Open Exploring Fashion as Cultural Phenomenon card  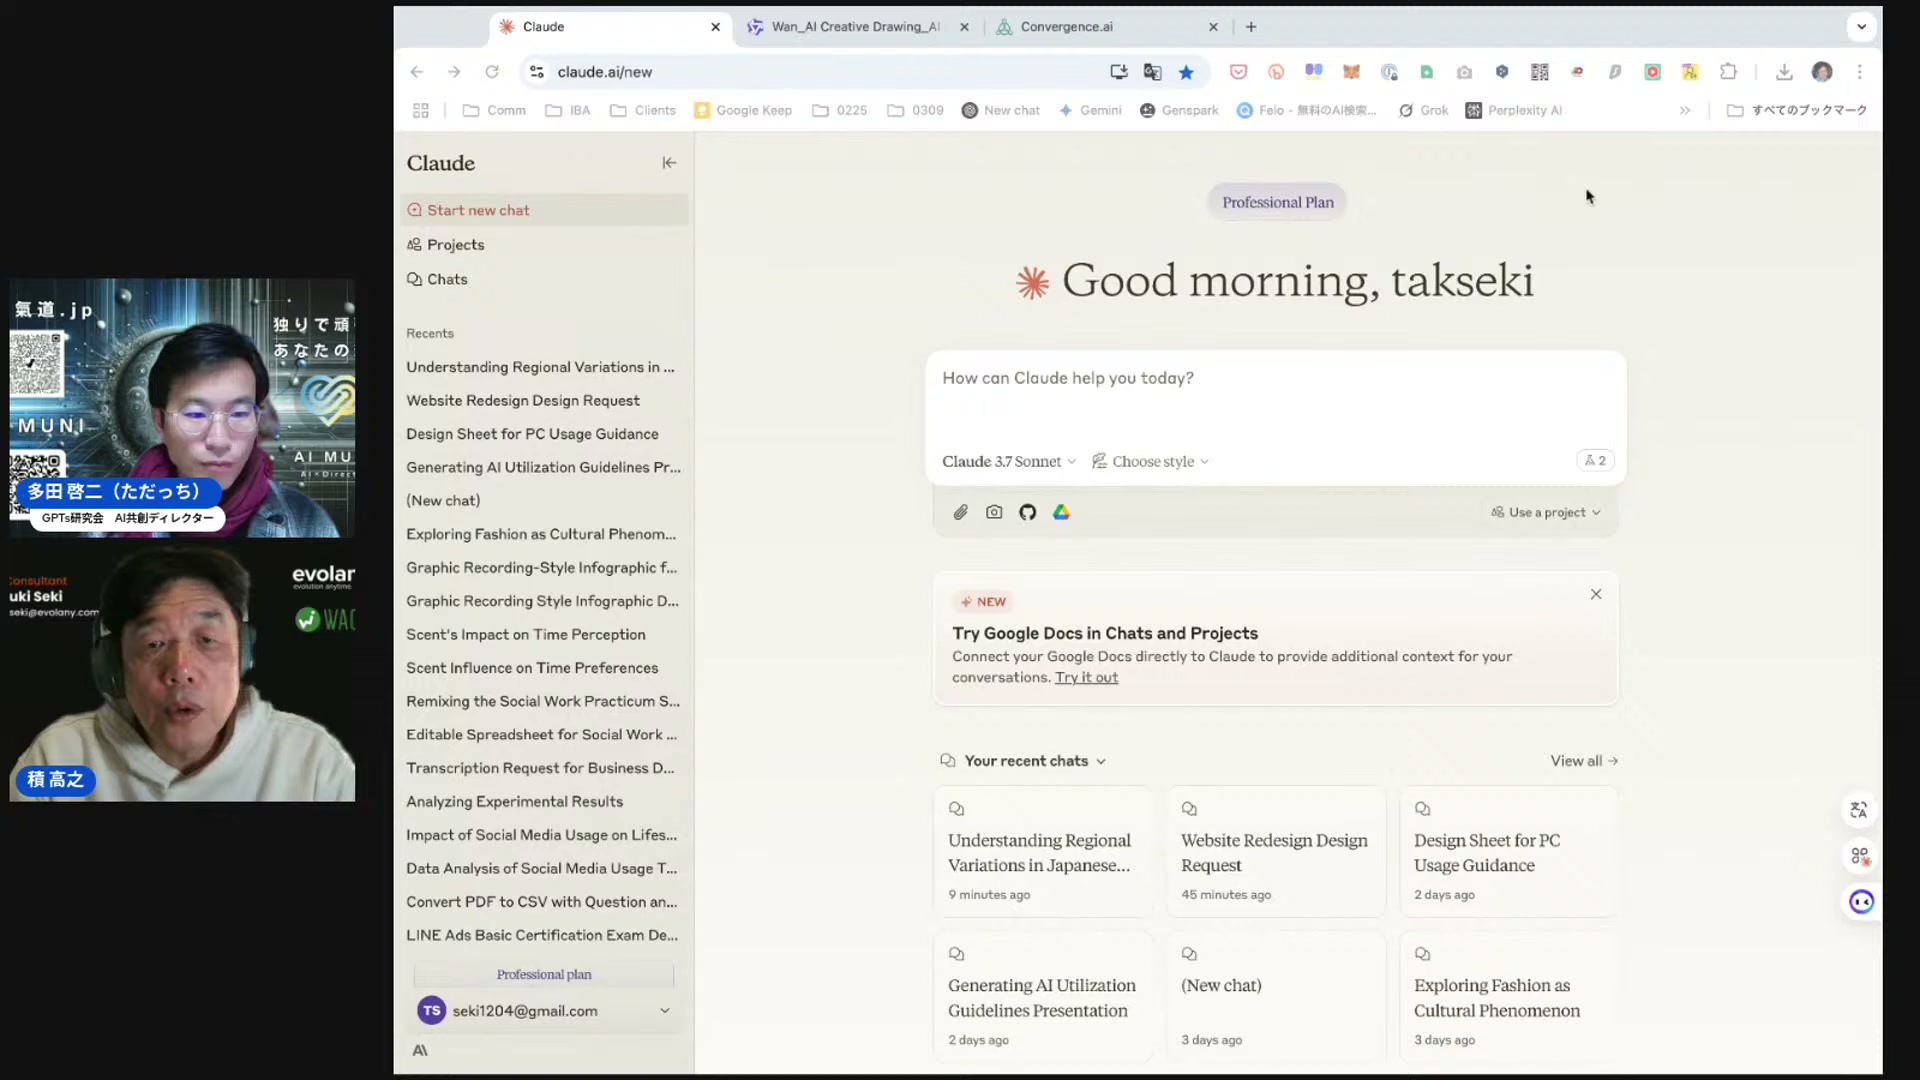click(x=1508, y=996)
